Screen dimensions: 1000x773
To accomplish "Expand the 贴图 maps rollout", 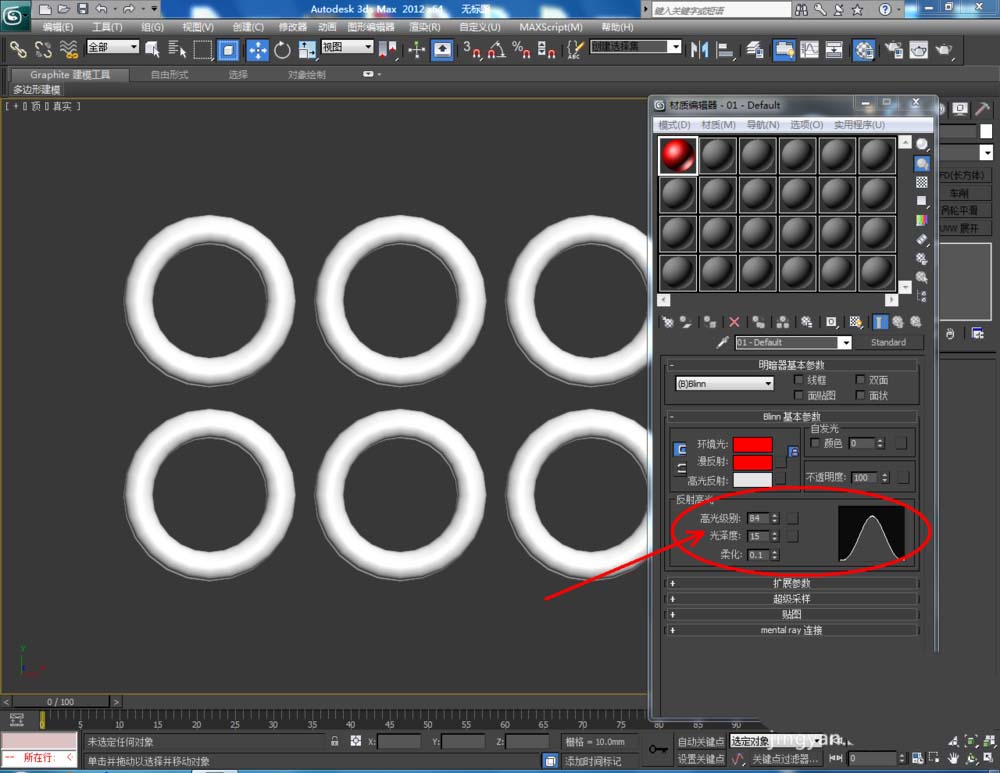I will [791, 614].
